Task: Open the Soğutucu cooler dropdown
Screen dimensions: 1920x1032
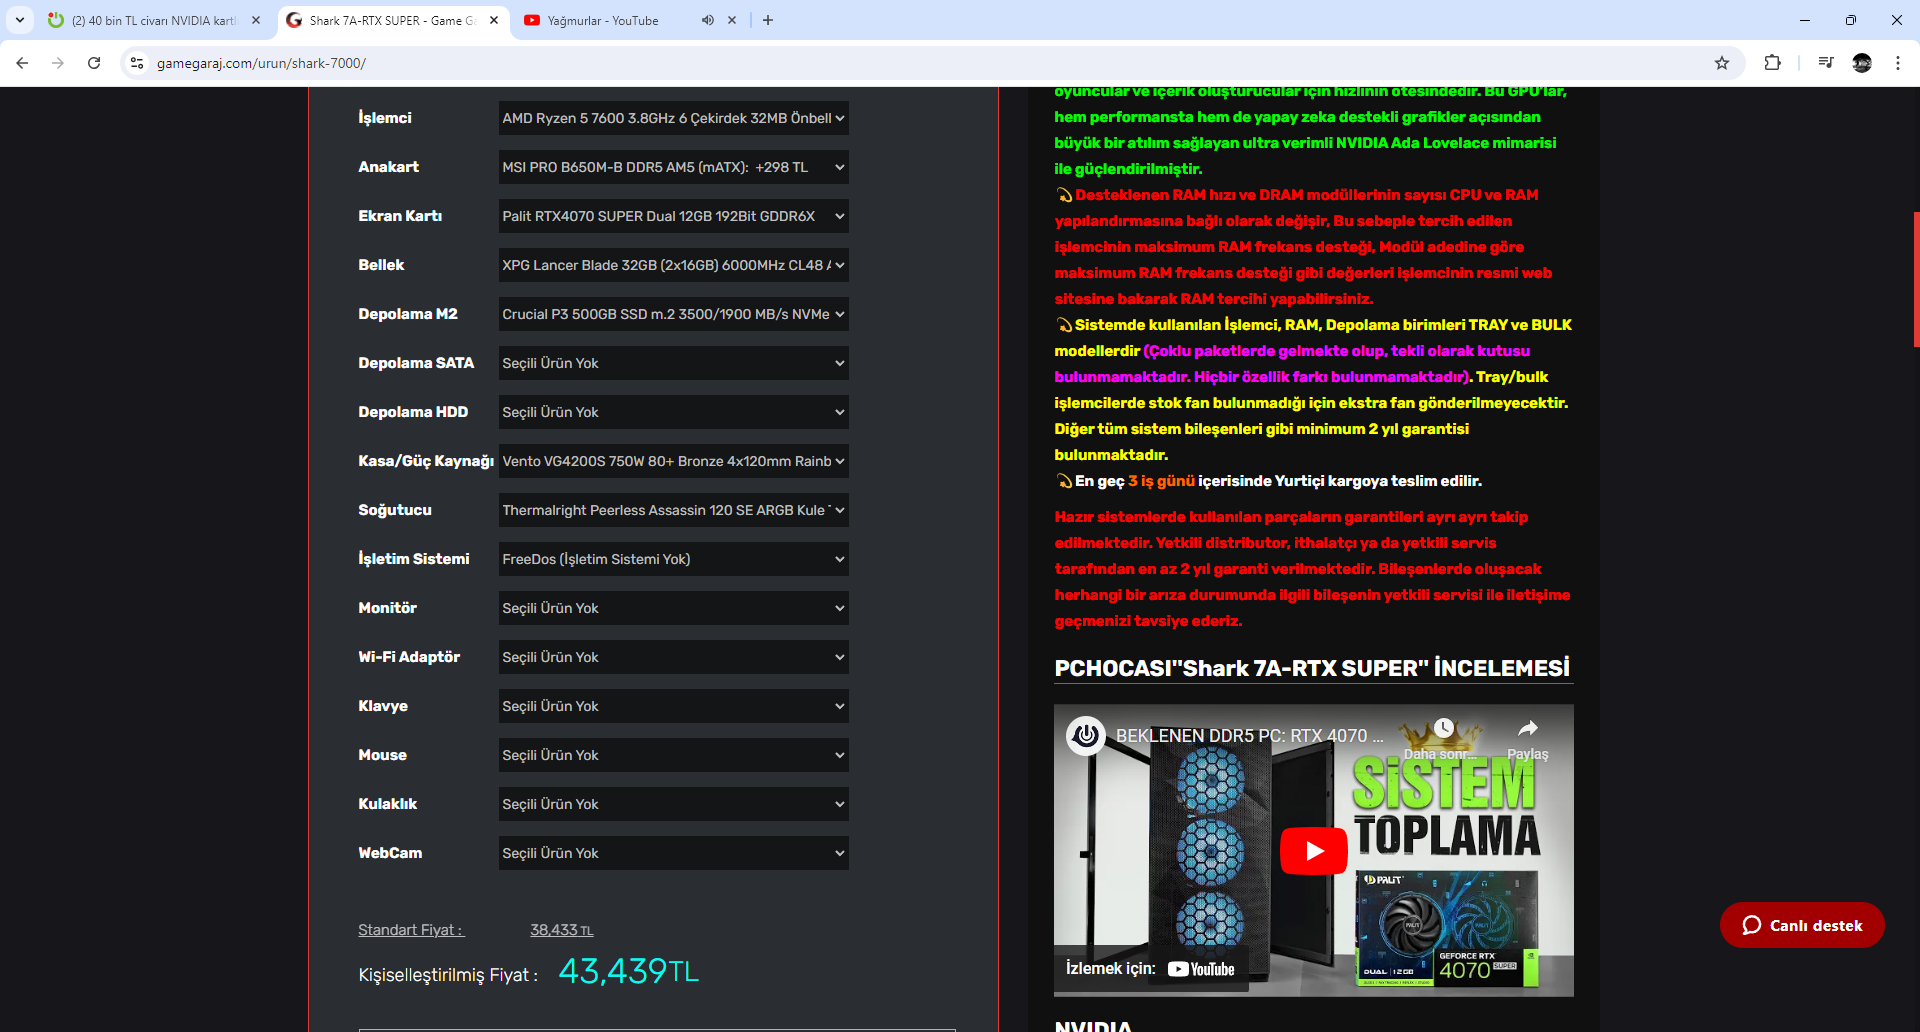Action: [x=674, y=510]
